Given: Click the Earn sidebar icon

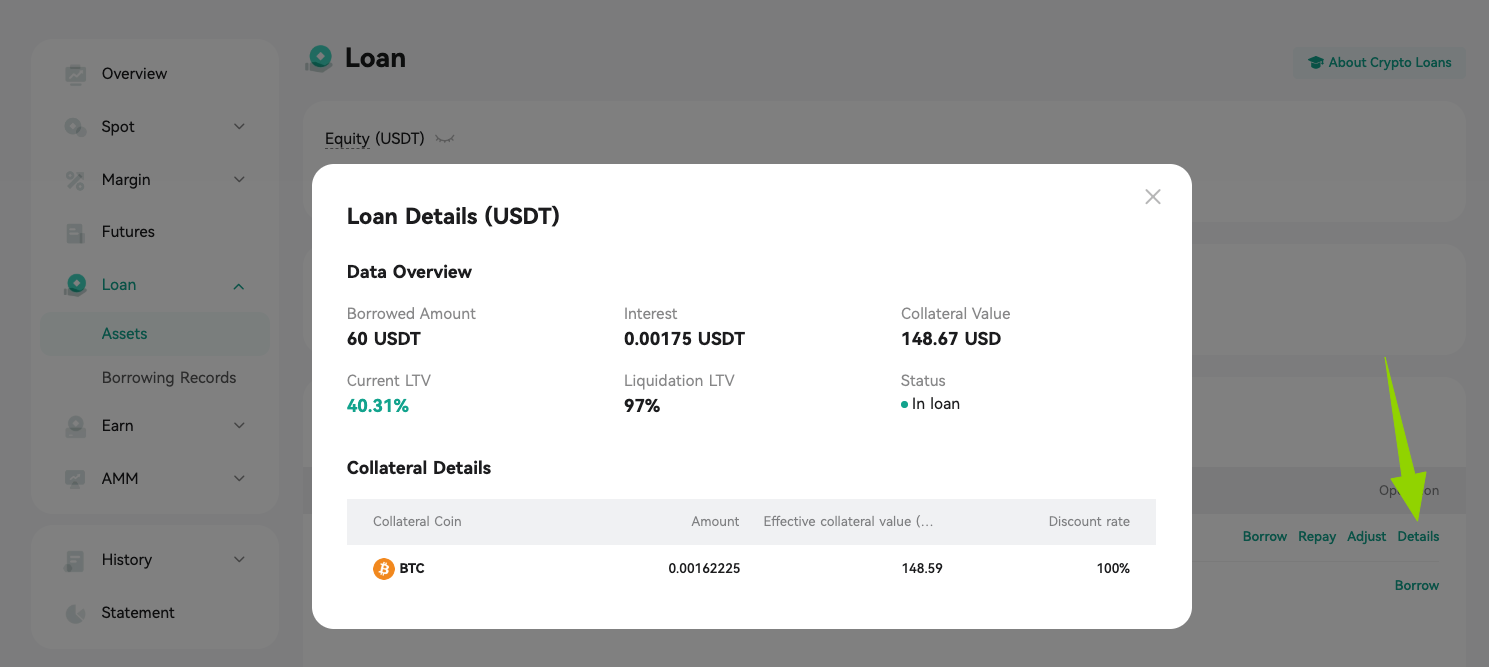Looking at the screenshot, I should 75,426.
